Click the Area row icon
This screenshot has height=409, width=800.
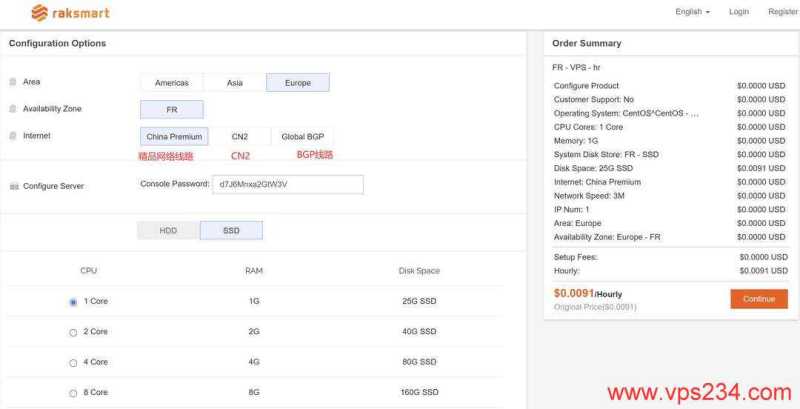click(x=13, y=82)
